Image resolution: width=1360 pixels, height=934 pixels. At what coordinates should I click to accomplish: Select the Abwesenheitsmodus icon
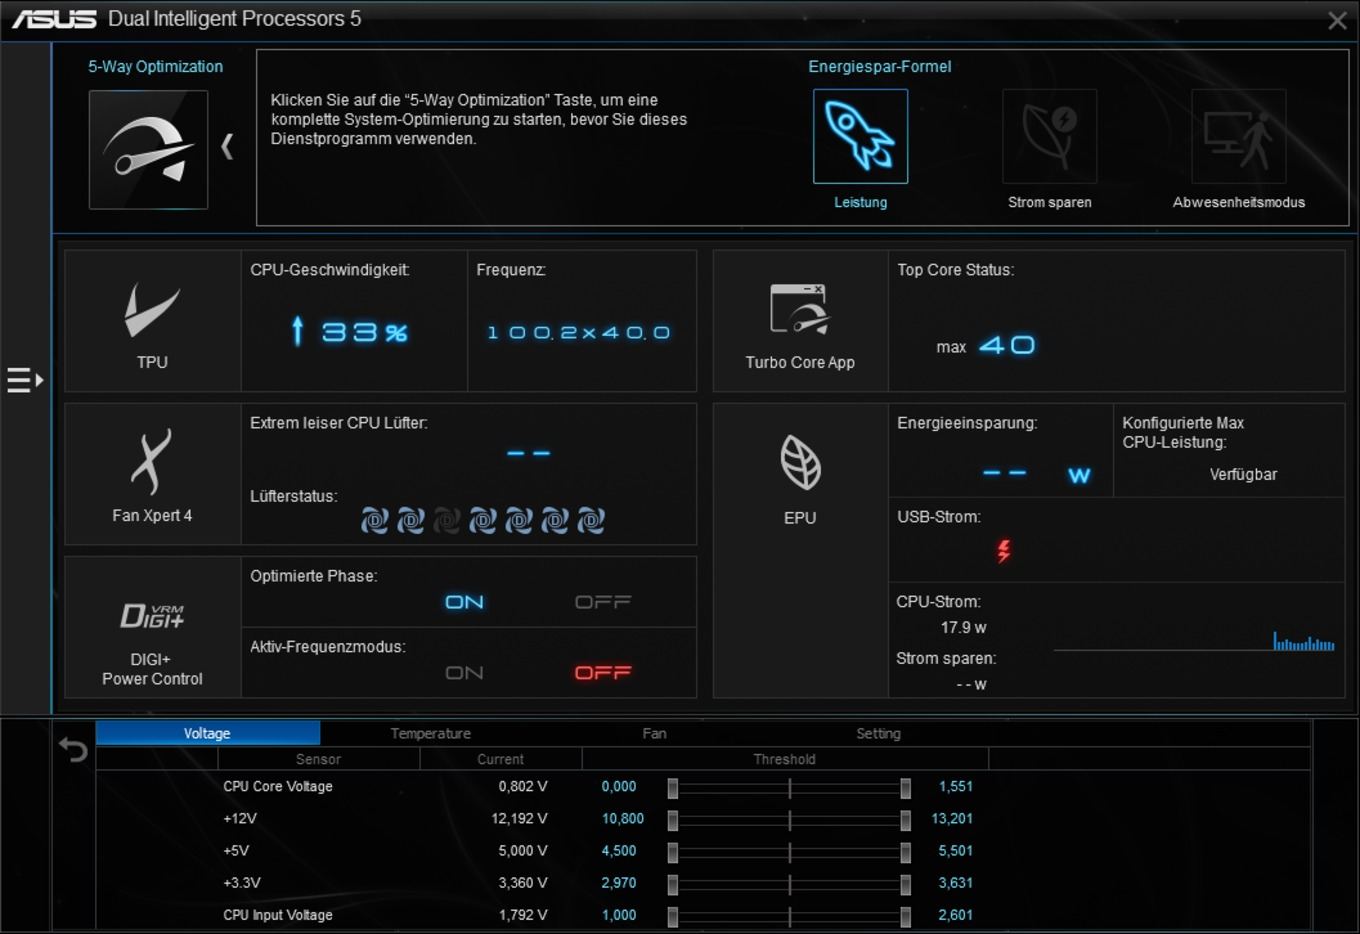pos(1238,136)
